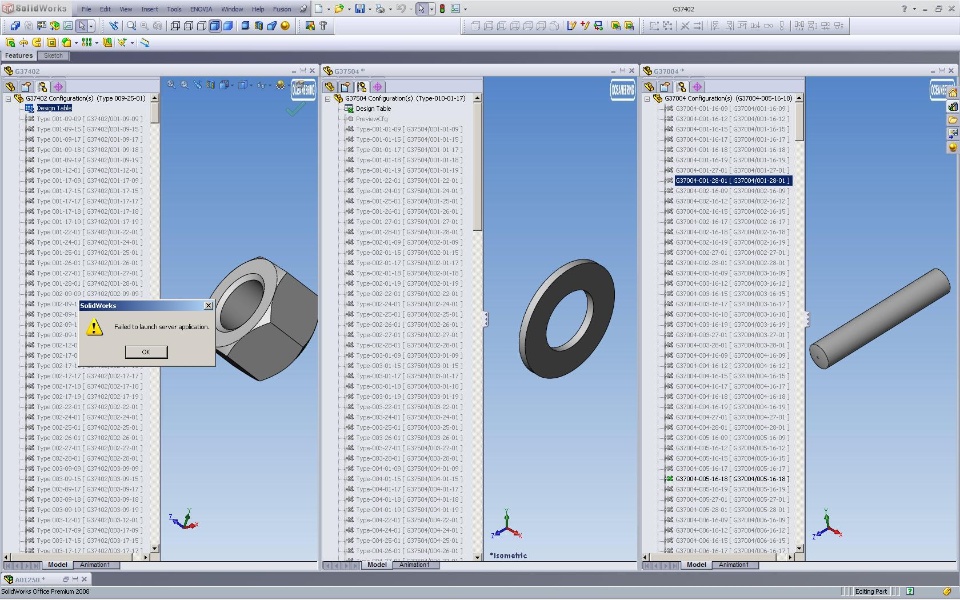The image size is (960, 600).
Task: Toggle Hidden Lines Removed display style
Action: tap(201, 26)
